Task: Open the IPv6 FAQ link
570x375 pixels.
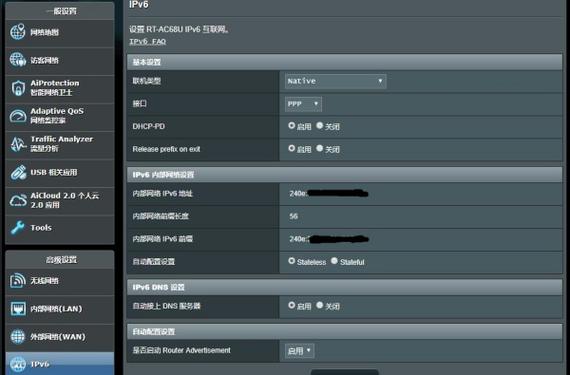Action: (148, 41)
